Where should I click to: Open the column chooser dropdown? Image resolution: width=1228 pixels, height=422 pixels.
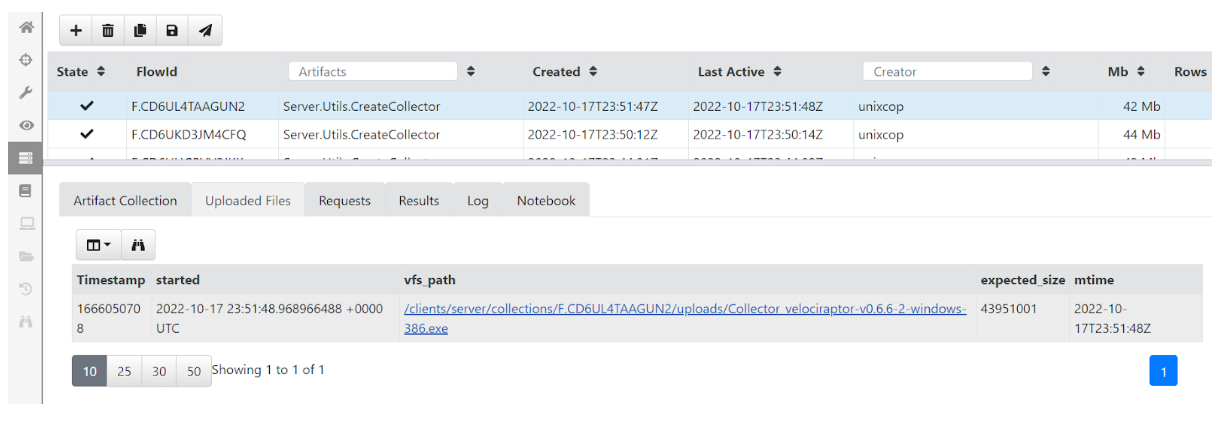tap(98, 245)
